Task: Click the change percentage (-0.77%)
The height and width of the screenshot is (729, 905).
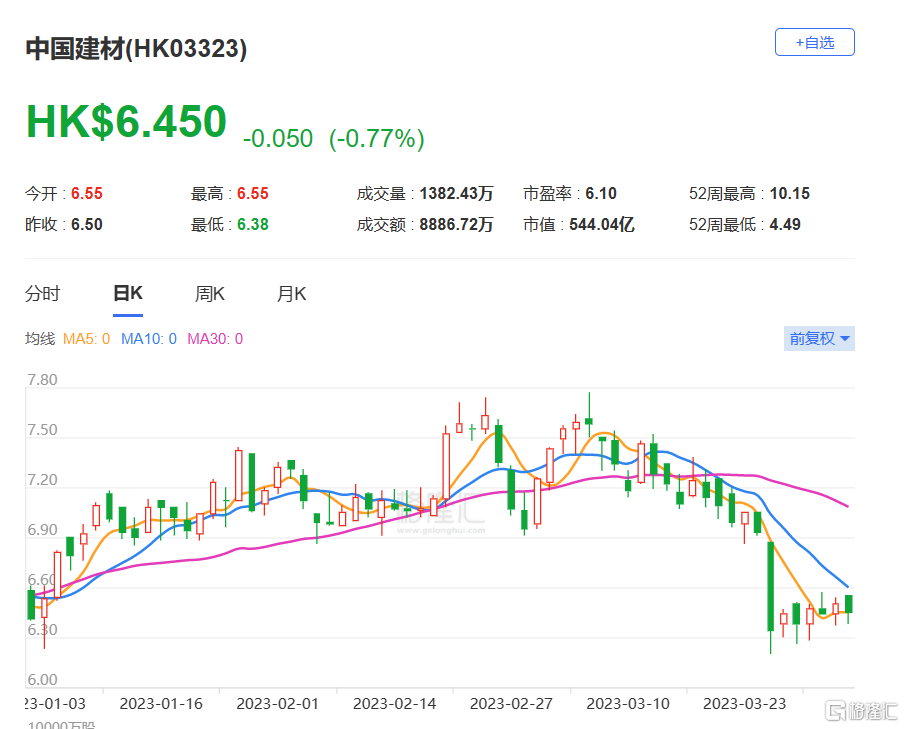Action: pos(377,139)
